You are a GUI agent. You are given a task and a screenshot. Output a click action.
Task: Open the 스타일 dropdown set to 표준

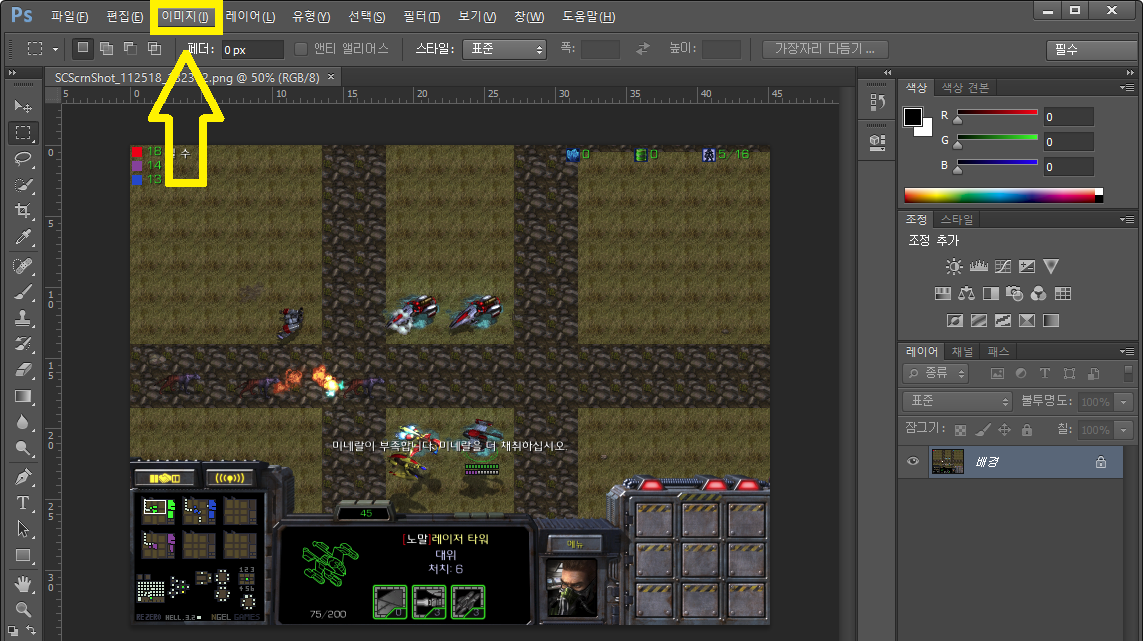point(504,49)
